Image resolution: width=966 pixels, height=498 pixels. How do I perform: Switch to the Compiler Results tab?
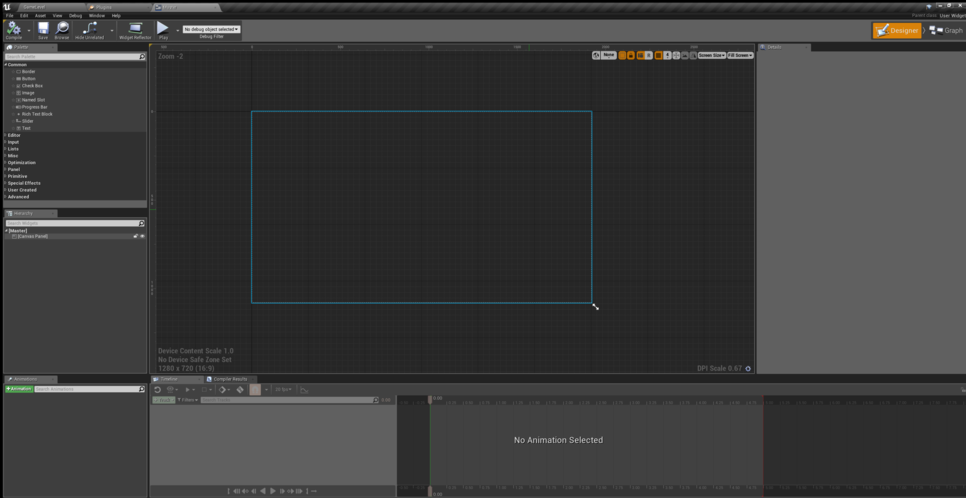(229, 379)
